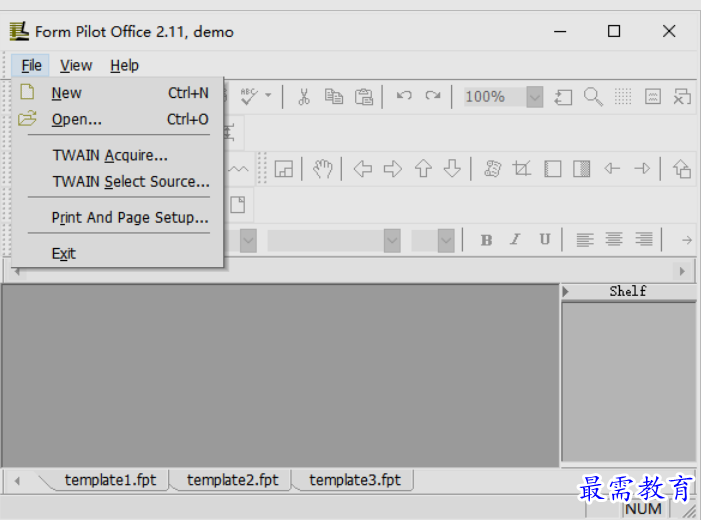Switch to template1.fpt tab
Viewport: 701px width, 520px height.
click(110, 480)
